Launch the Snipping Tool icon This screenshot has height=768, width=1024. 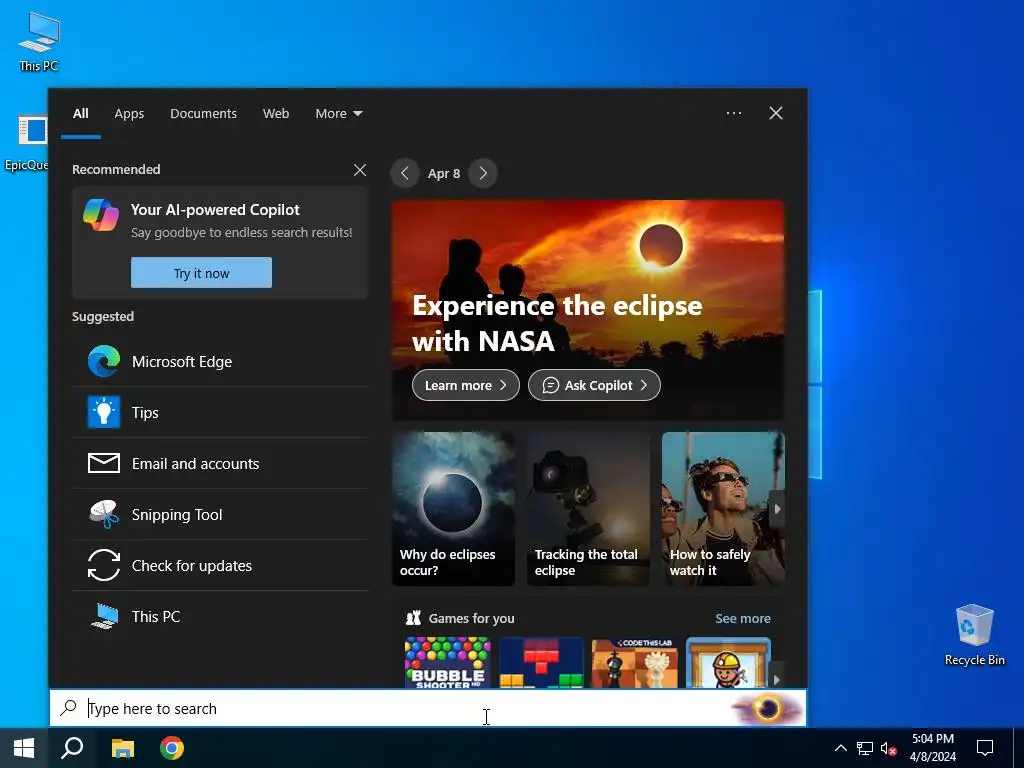pyautogui.click(x=104, y=514)
